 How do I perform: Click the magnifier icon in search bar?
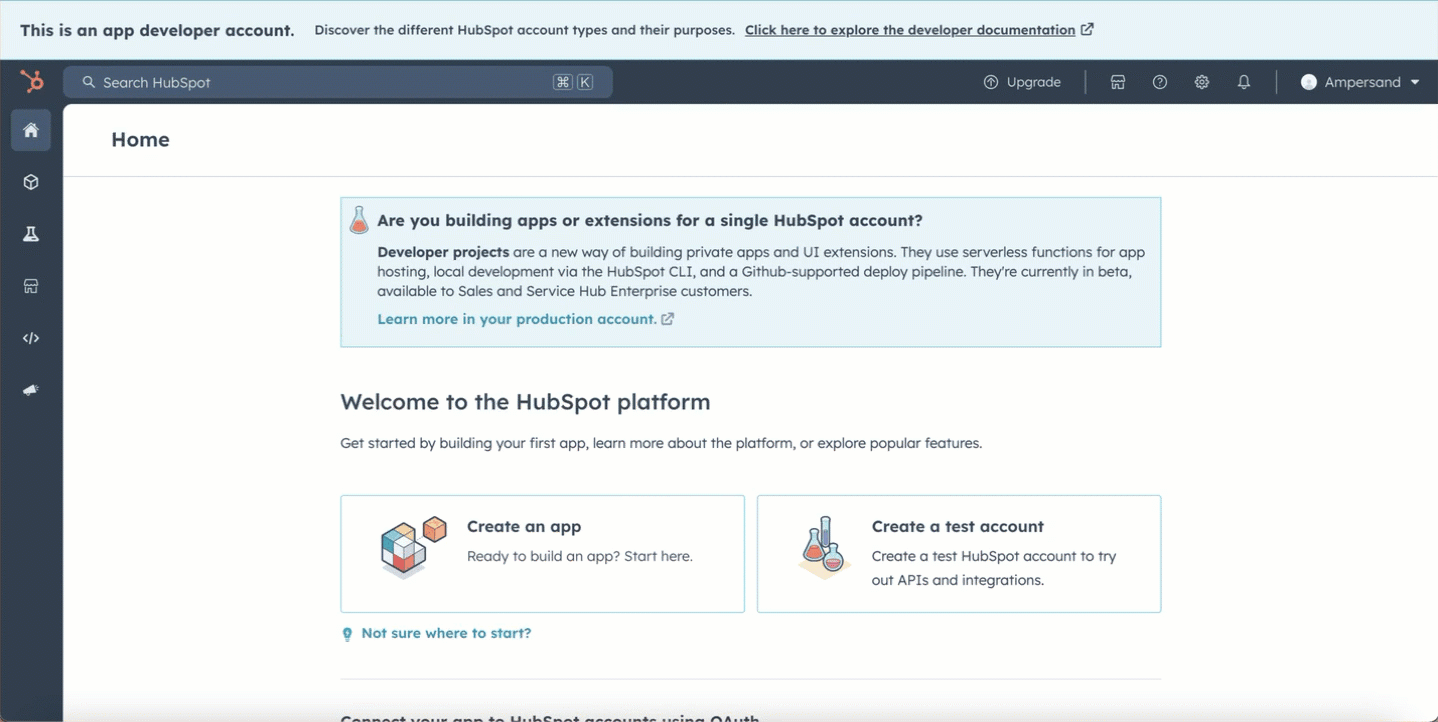coord(89,82)
